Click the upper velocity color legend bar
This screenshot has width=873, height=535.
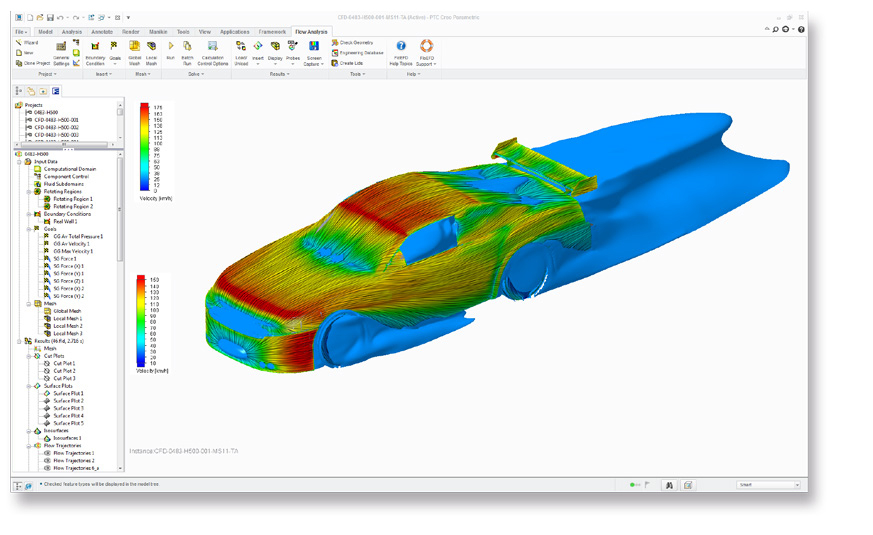tap(144, 148)
